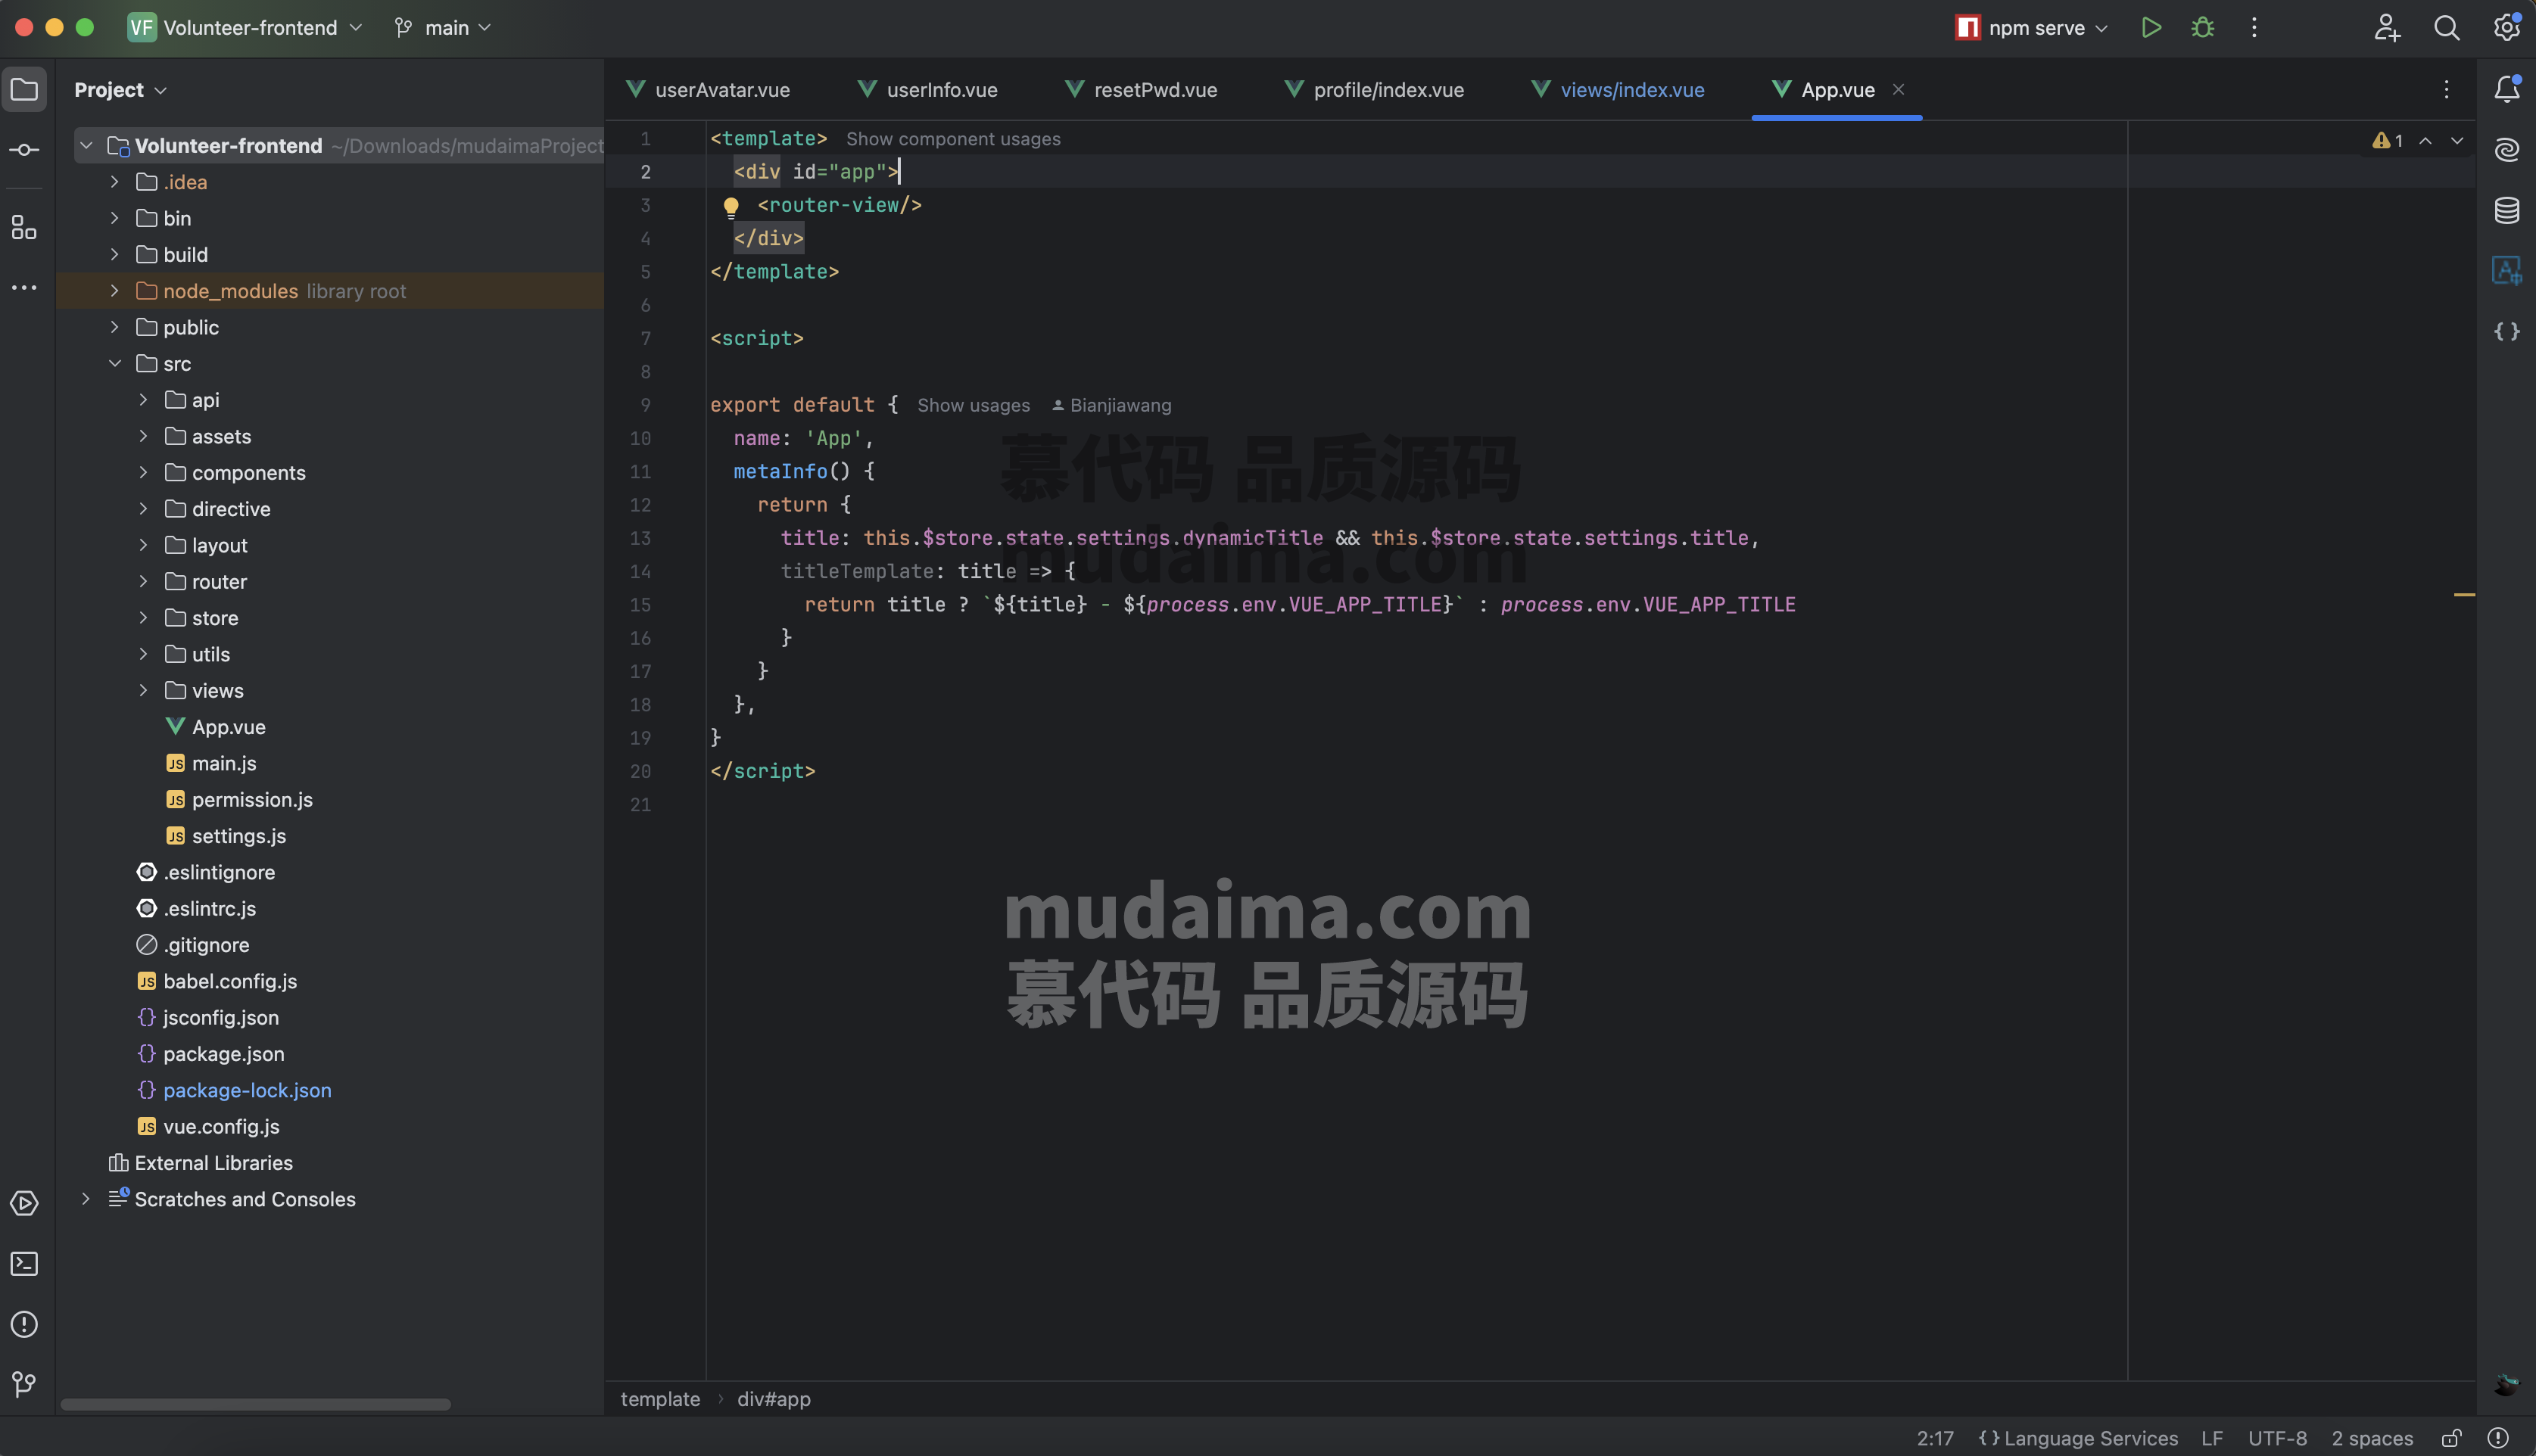
Task: Click div#app breadcrumb
Action: coord(774,1399)
